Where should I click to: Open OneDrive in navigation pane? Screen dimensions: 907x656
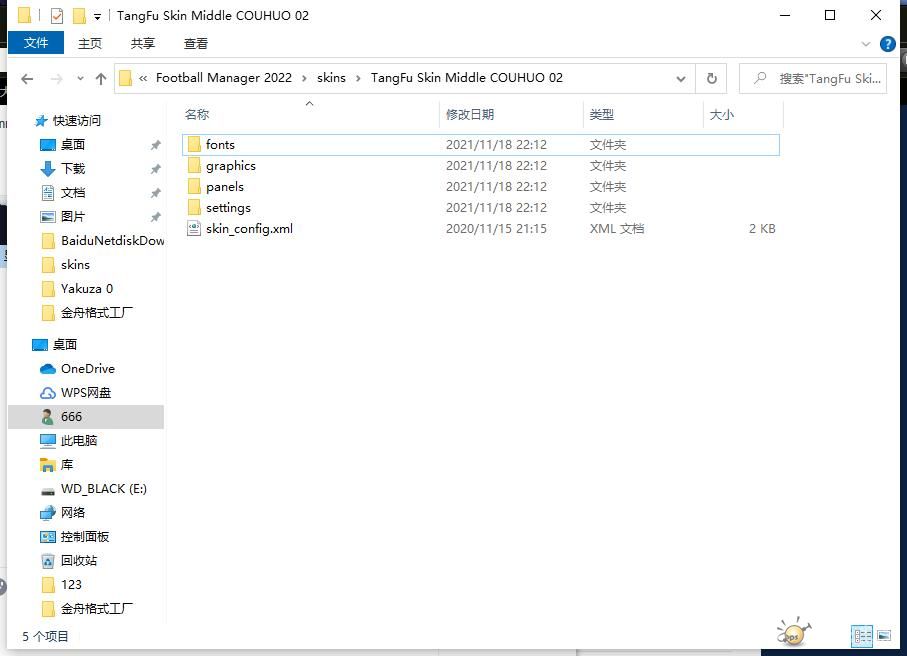tap(87, 368)
